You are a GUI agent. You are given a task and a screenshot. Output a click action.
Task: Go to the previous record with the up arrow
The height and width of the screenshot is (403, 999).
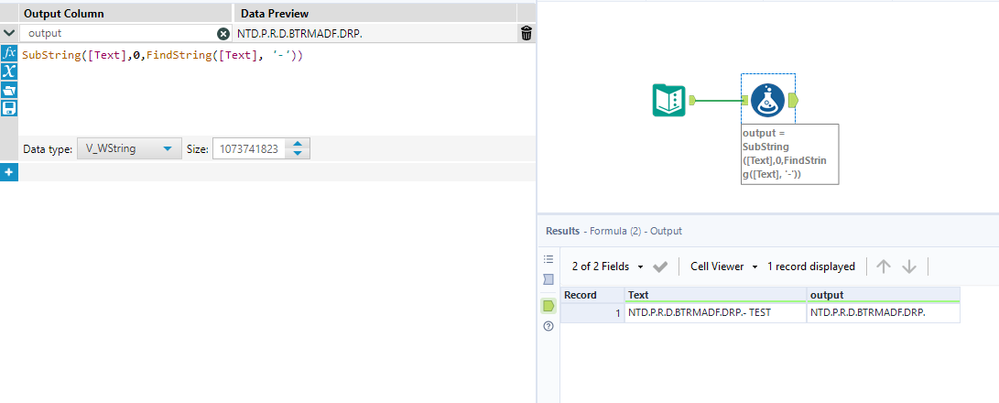[x=883, y=267]
